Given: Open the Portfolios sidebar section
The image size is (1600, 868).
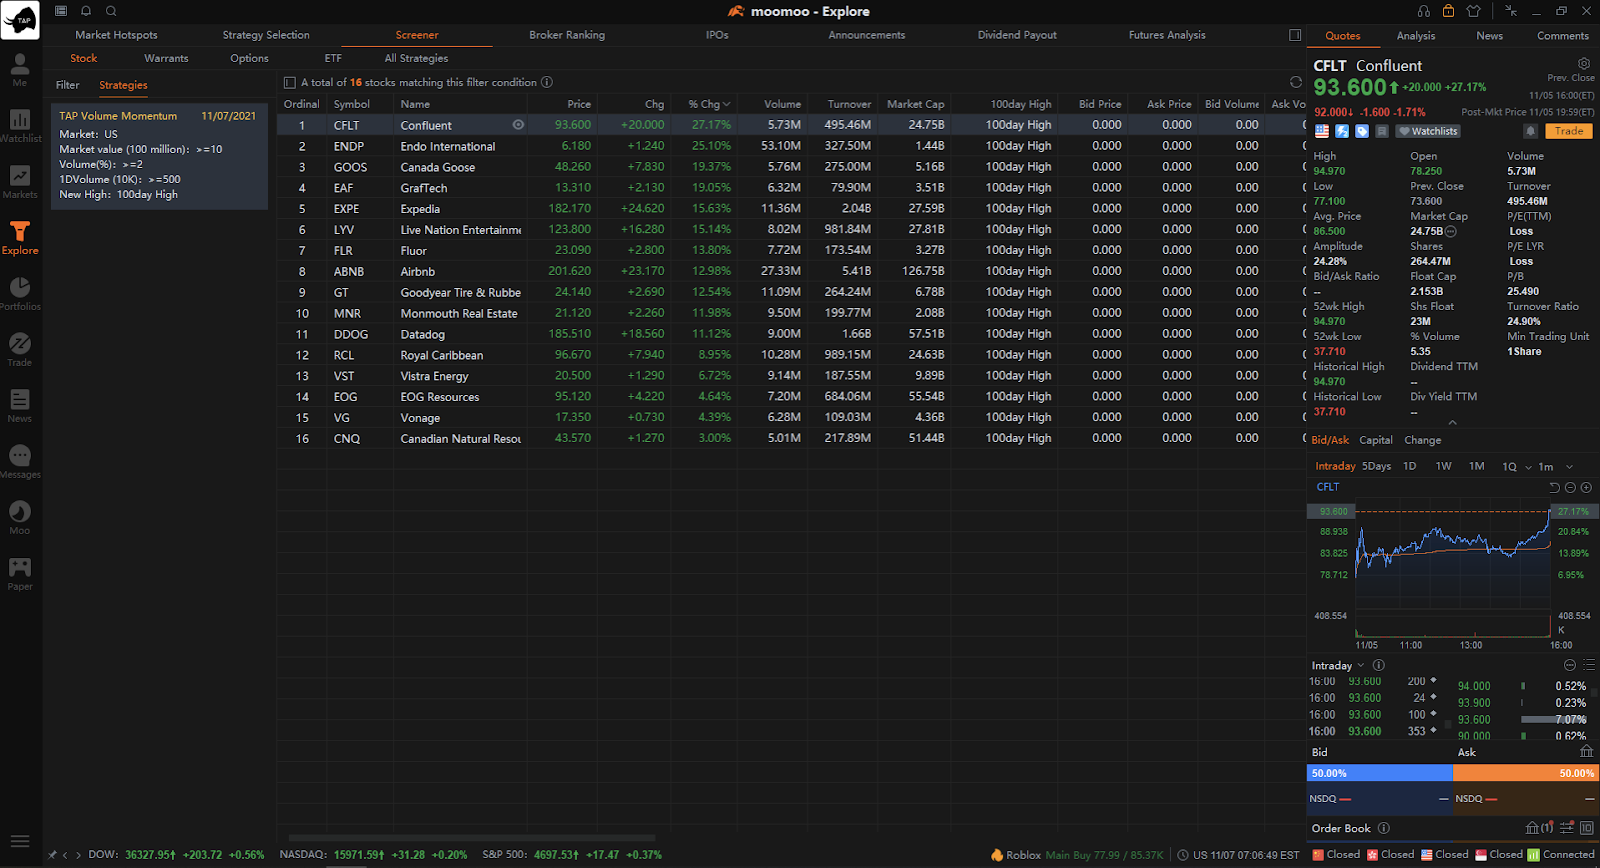Looking at the screenshot, I should tap(20, 293).
